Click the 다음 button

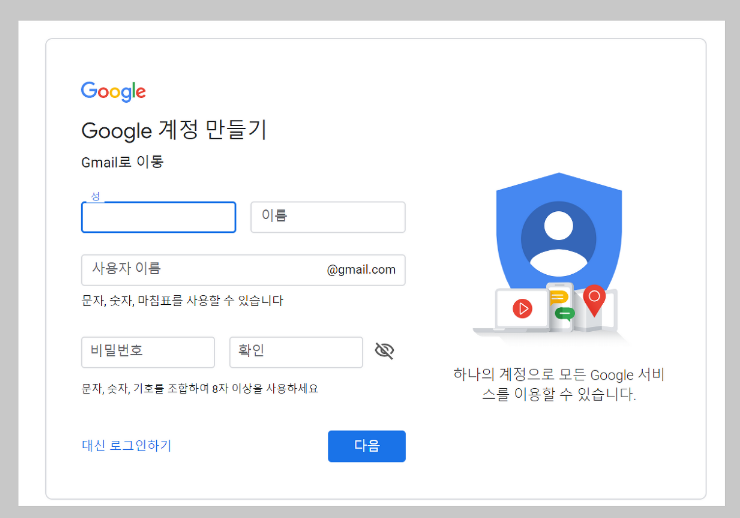367,446
